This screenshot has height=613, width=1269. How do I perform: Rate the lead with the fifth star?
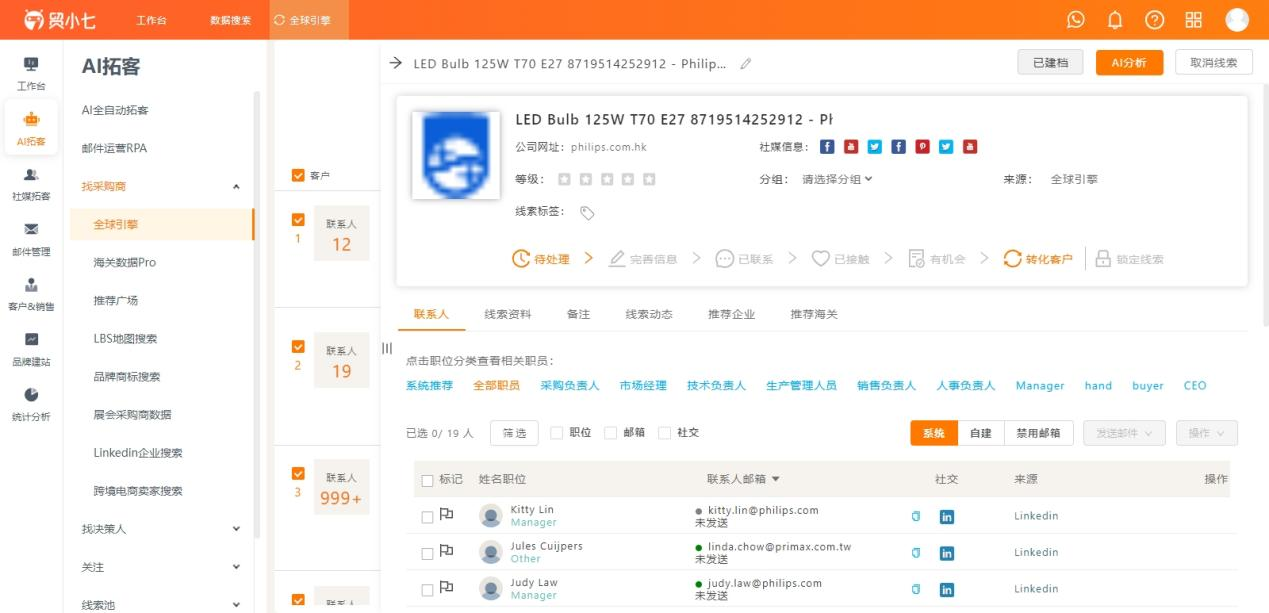point(649,179)
